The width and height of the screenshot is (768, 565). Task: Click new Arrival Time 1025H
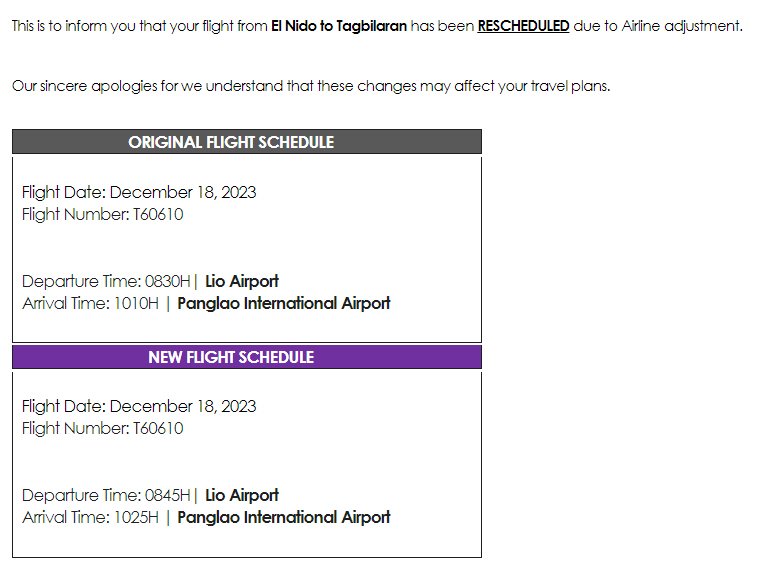[x=91, y=518]
